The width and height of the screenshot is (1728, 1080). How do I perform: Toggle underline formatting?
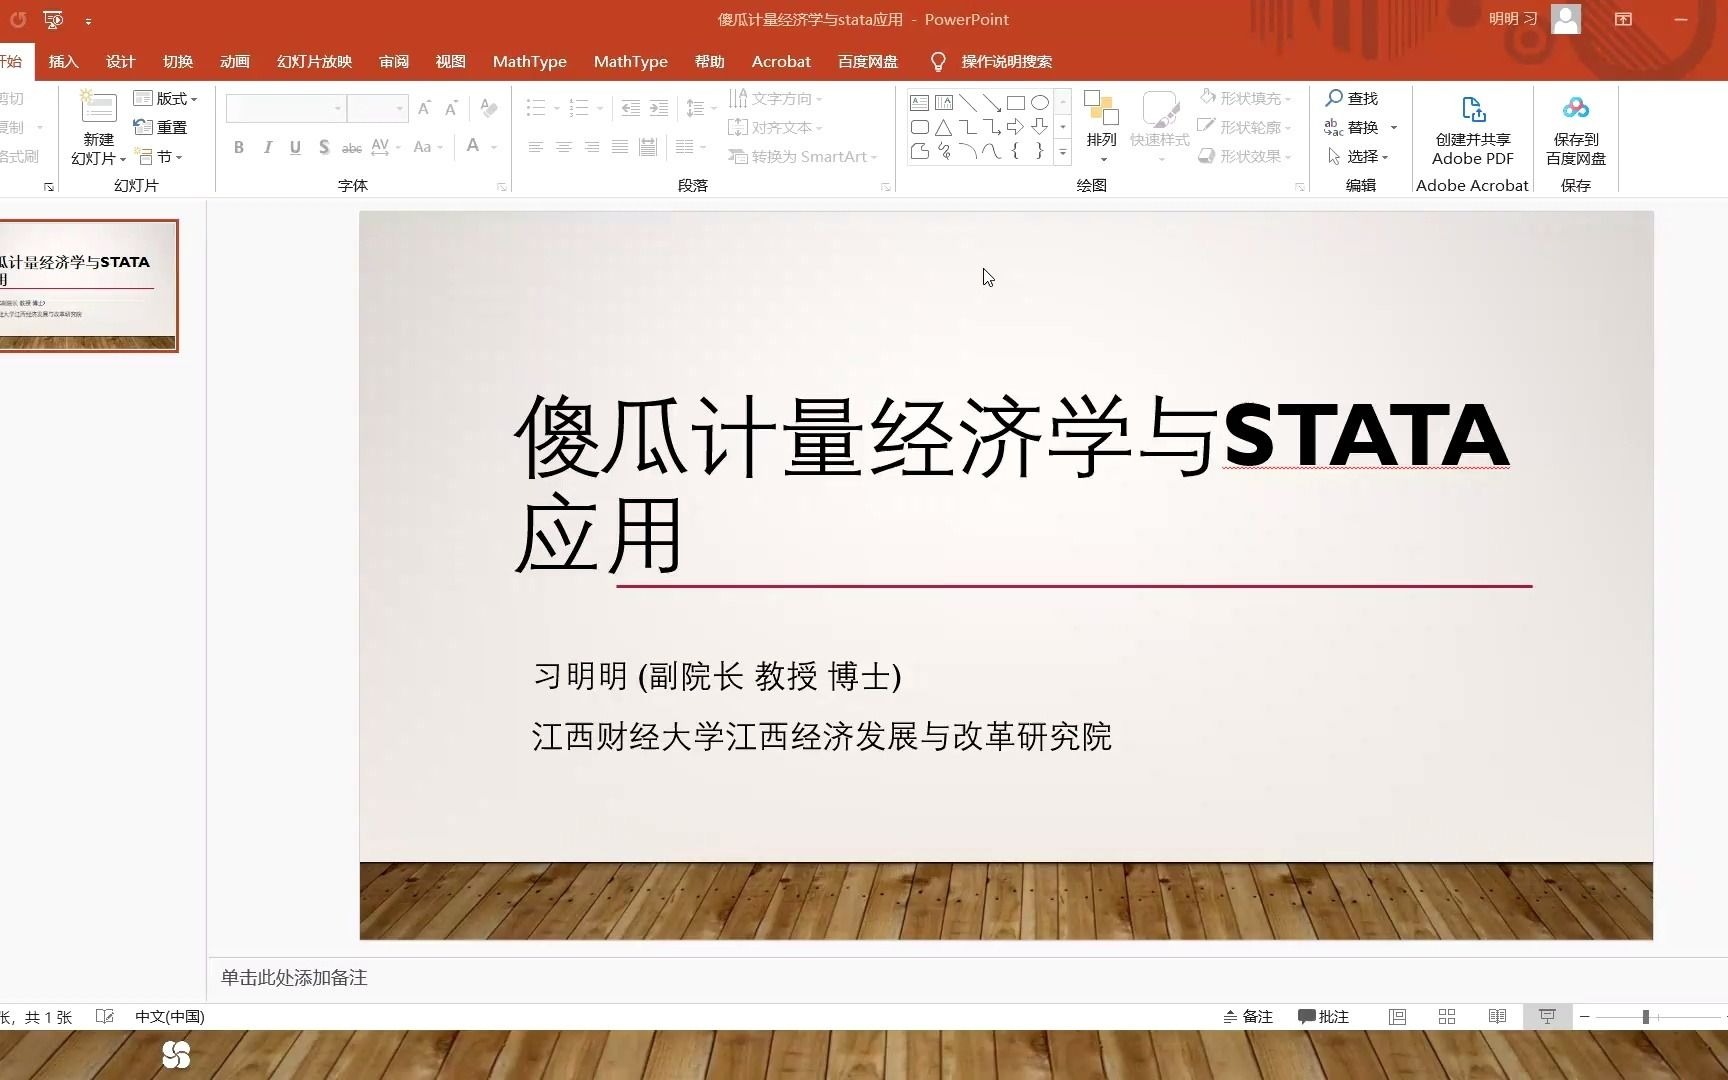295,147
